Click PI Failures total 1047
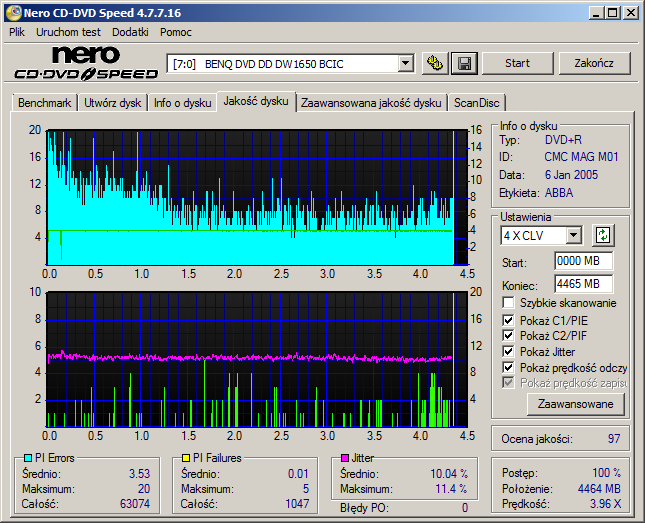Image resolution: width=645 pixels, height=523 pixels. pyautogui.click(x=297, y=504)
